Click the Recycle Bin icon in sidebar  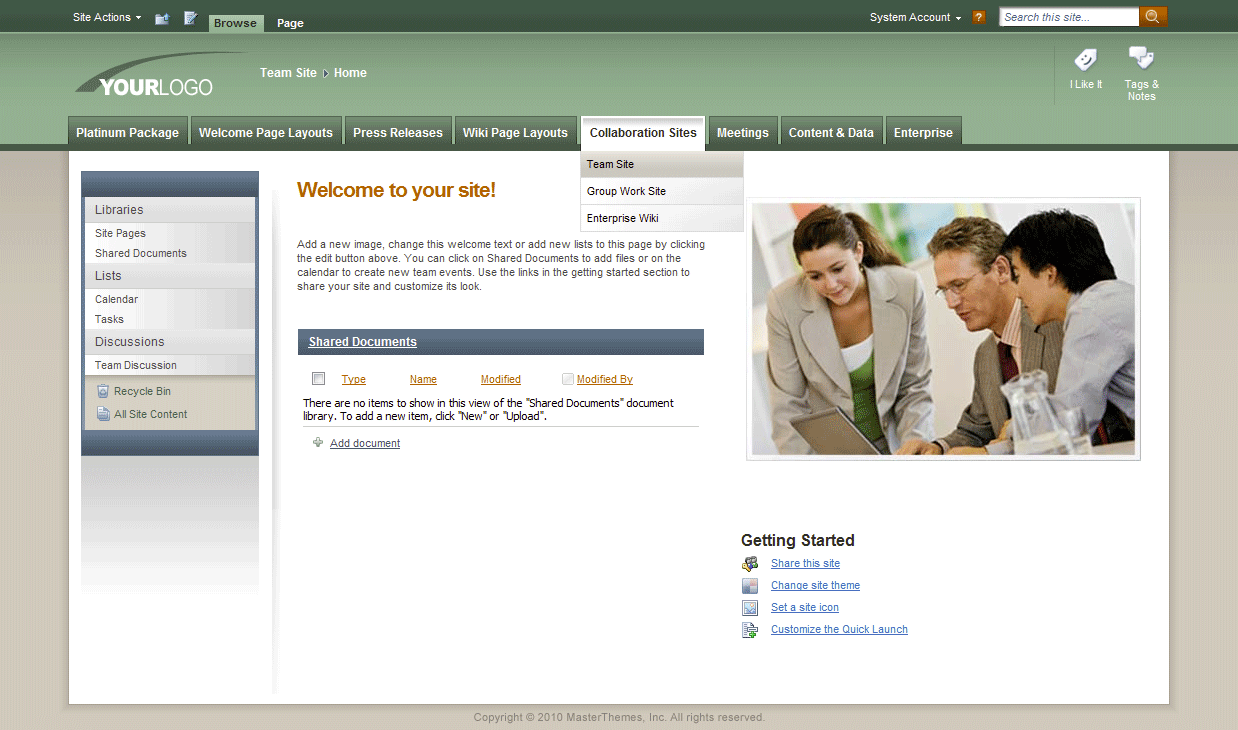tap(103, 390)
